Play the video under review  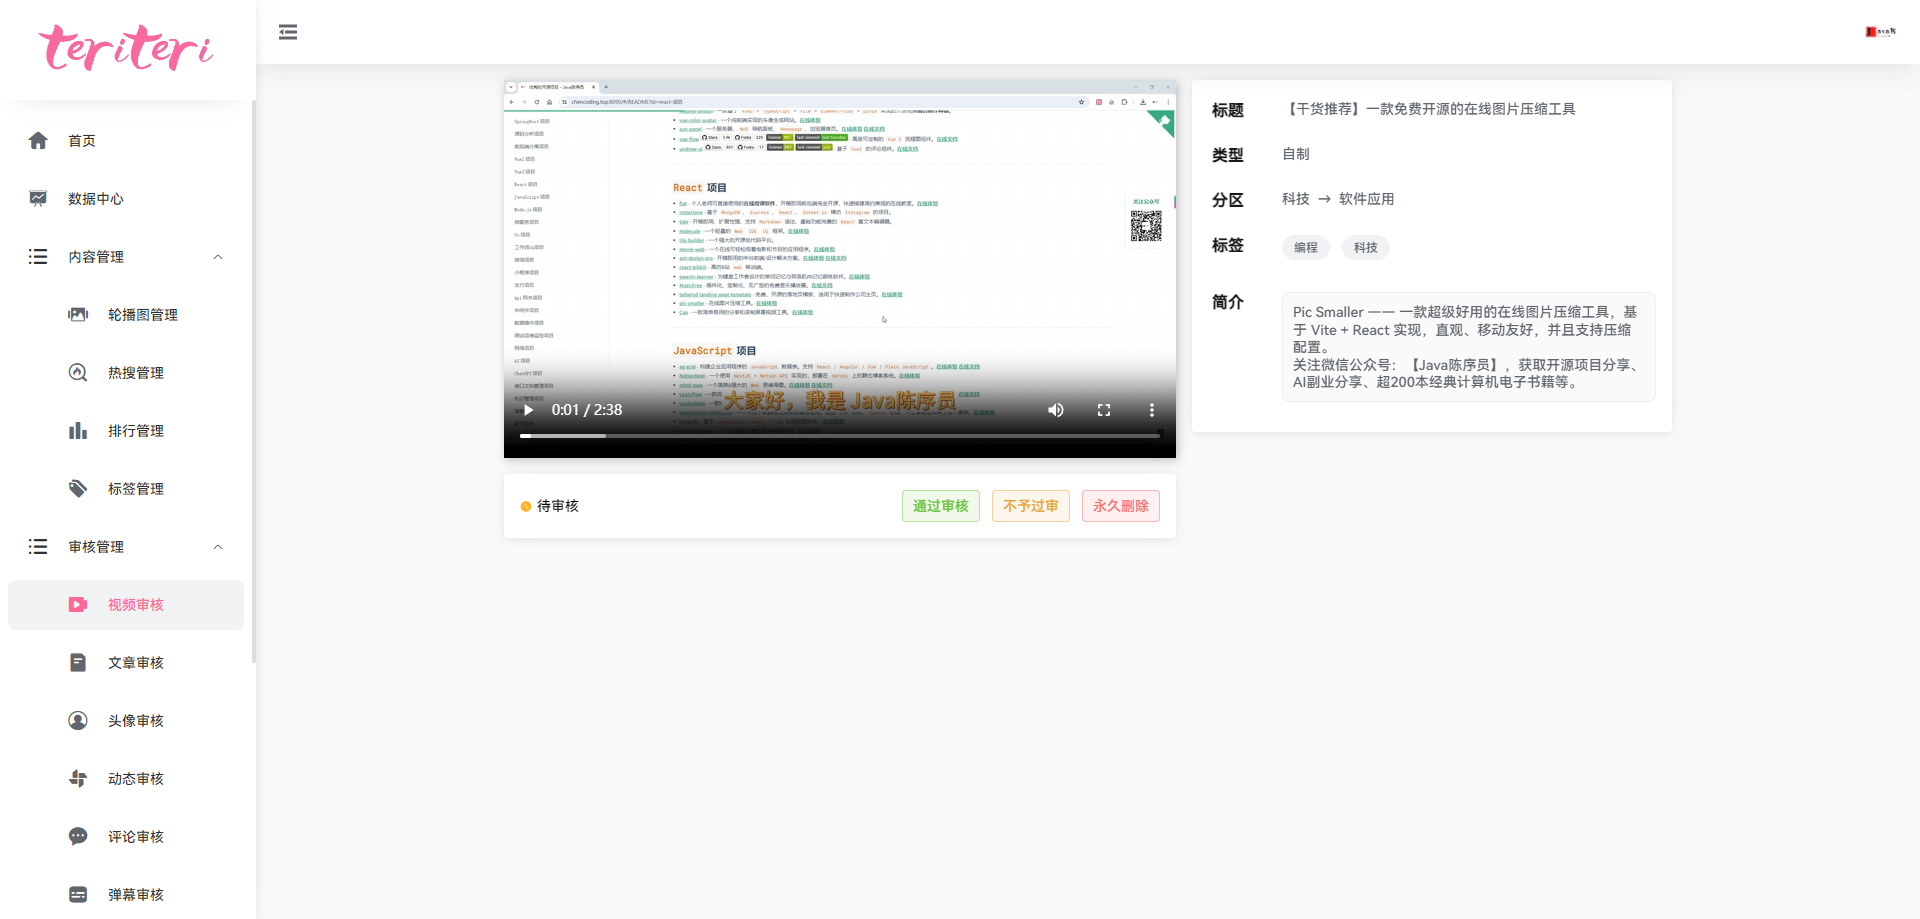[x=528, y=410]
